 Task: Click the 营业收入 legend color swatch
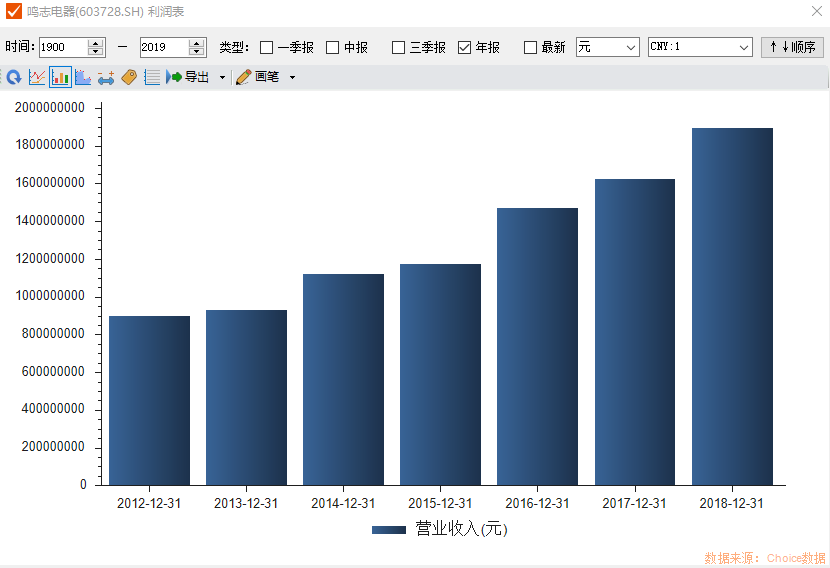point(388,529)
